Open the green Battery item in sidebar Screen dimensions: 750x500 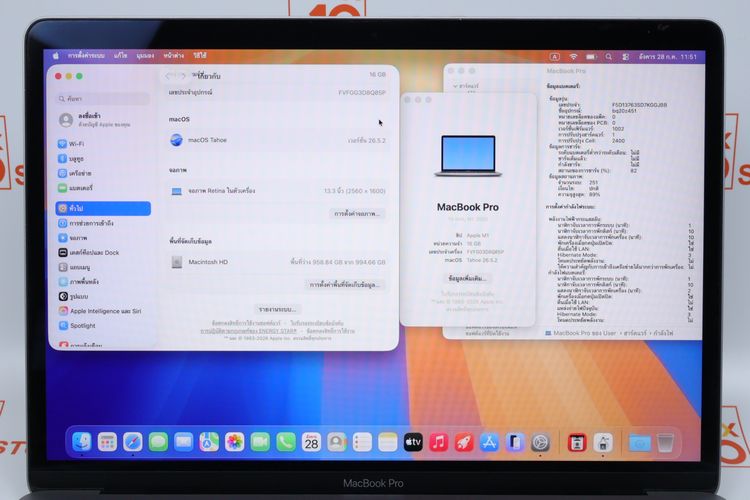pyautogui.click(x=76, y=188)
